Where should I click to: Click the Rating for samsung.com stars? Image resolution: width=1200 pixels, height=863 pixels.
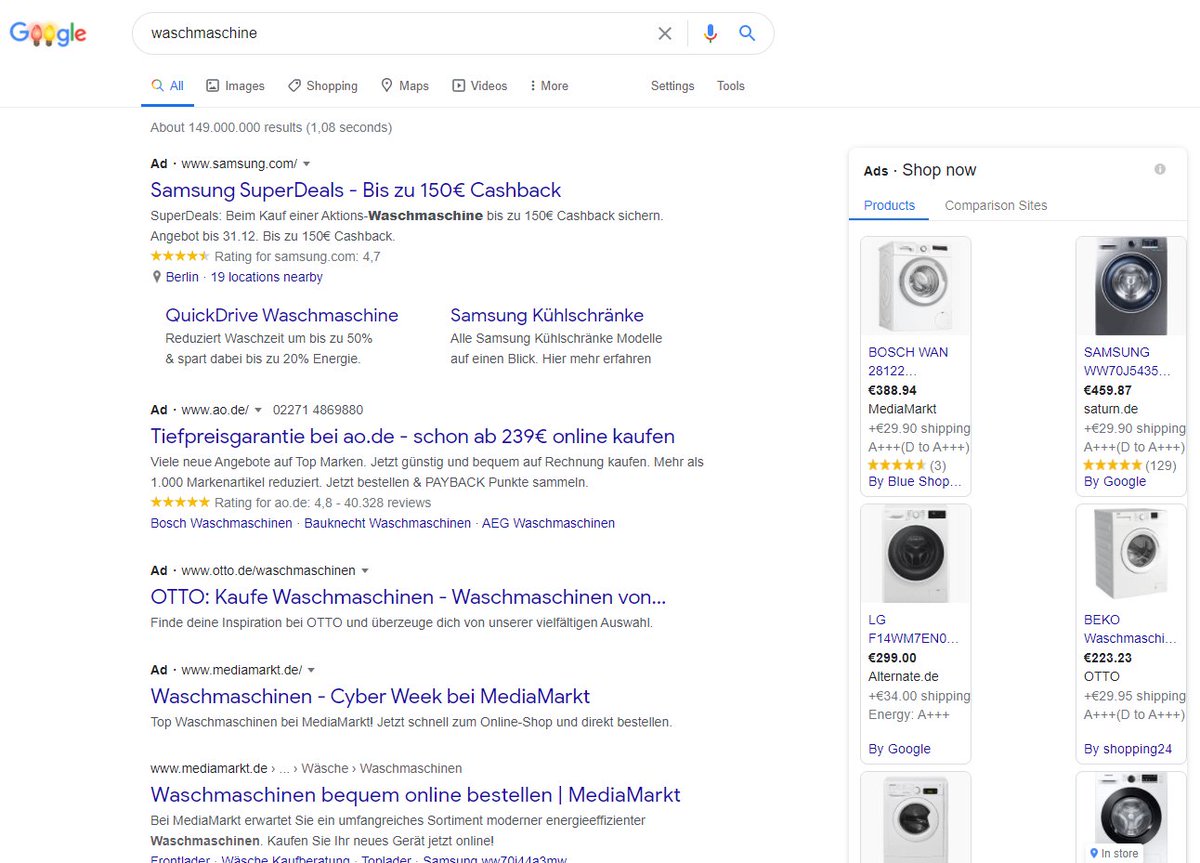[180, 257]
